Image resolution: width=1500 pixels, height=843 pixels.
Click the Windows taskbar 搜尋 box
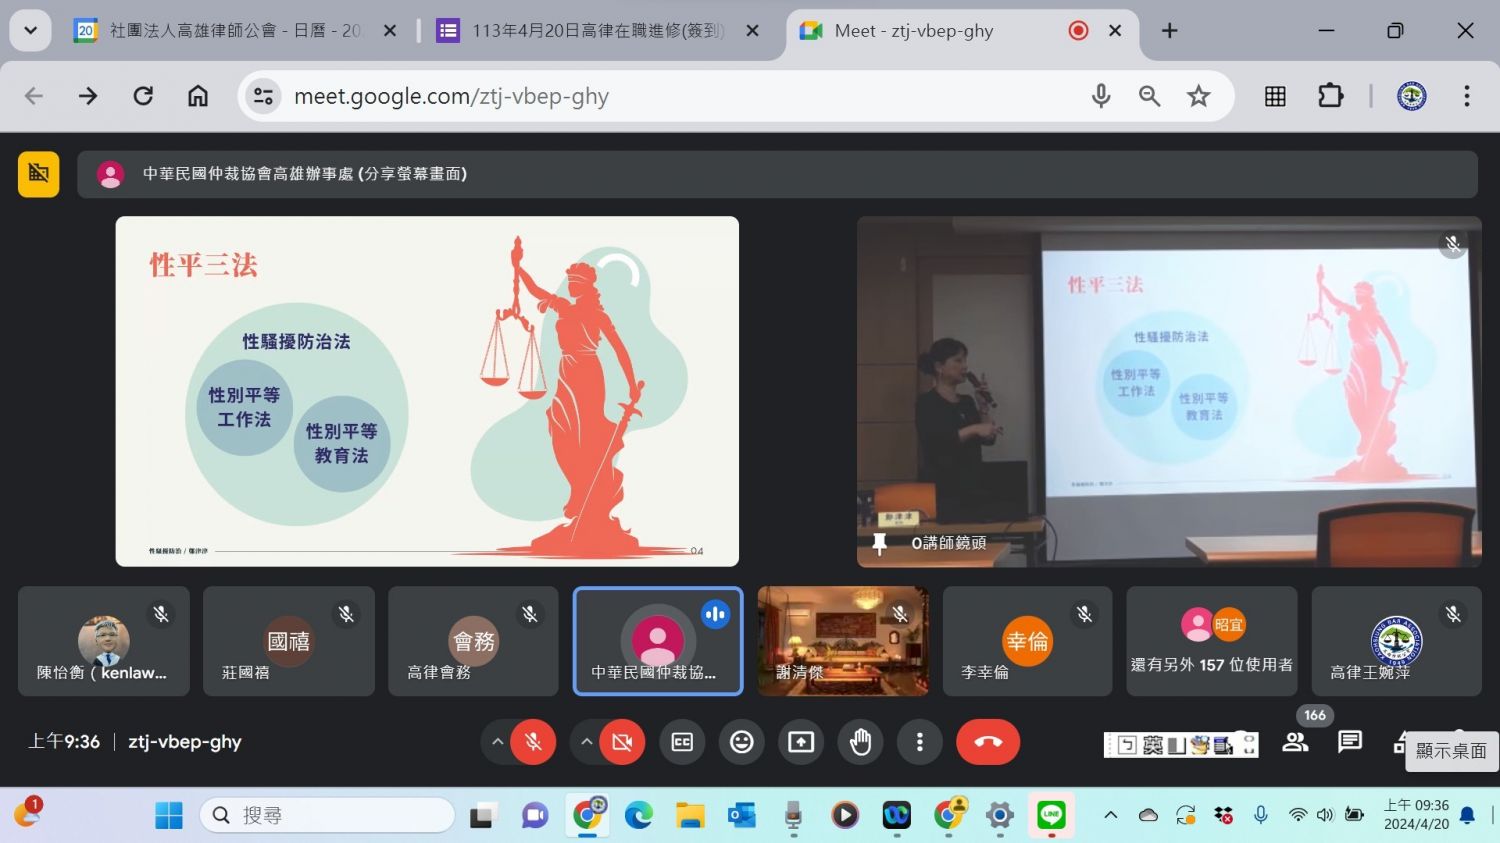click(x=327, y=815)
